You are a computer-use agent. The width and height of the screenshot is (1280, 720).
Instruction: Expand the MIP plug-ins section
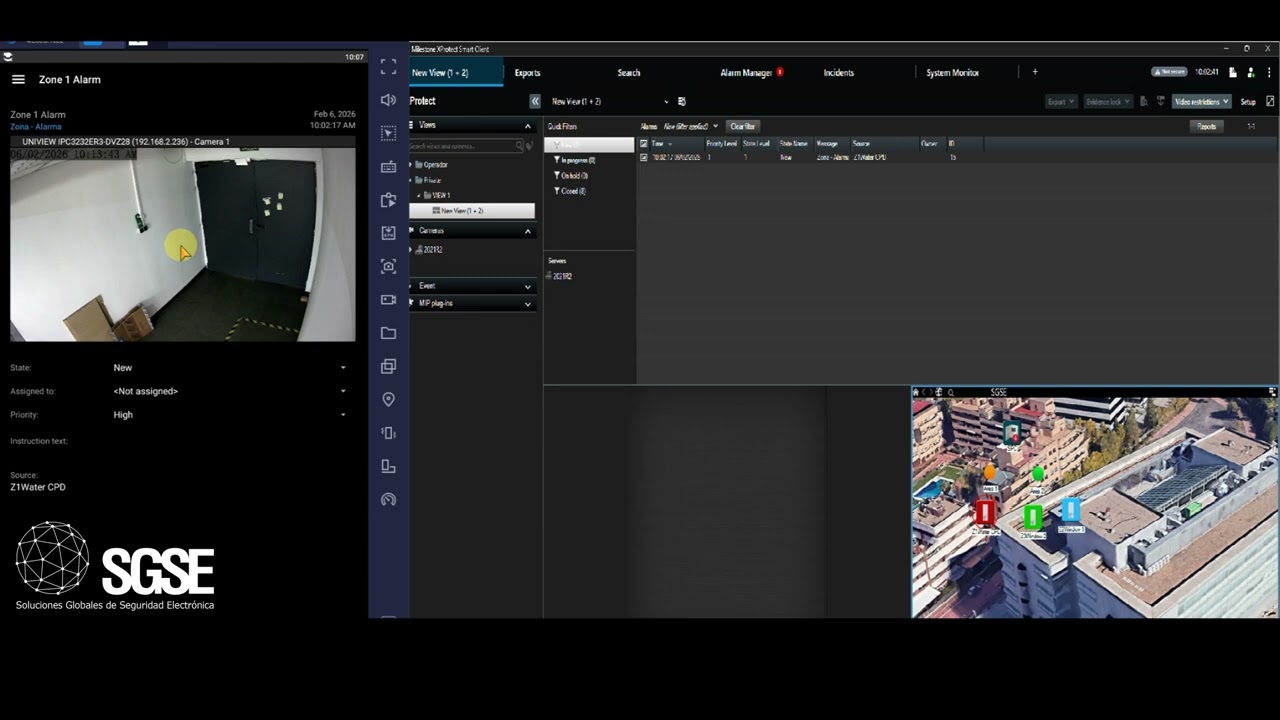click(528, 304)
